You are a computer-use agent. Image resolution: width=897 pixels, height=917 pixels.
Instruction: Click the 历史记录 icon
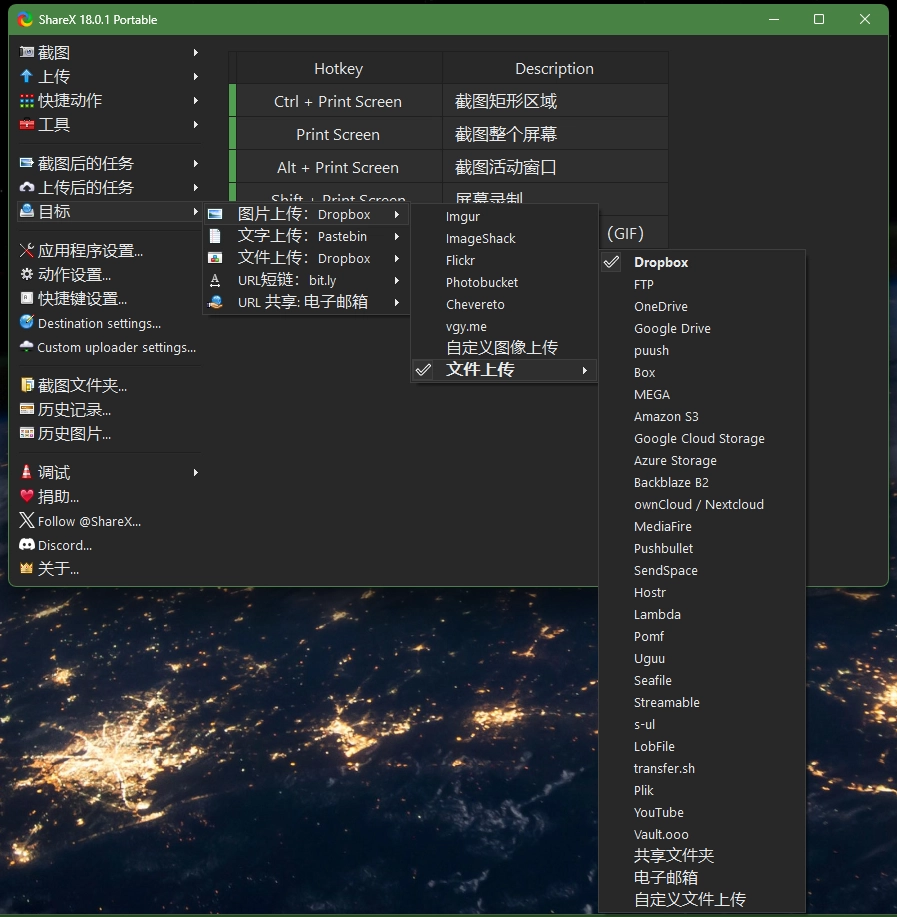tap(27, 409)
